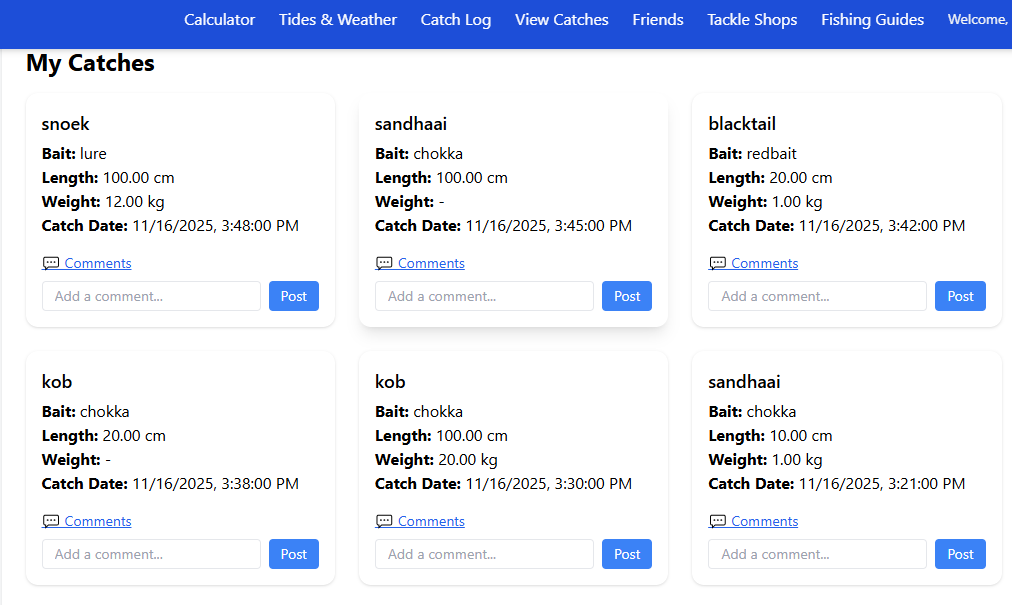Click comment bubble icon on 100 cm sandhaai card
This screenshot has height=605, width=1012.
click(x=384, y=263)
